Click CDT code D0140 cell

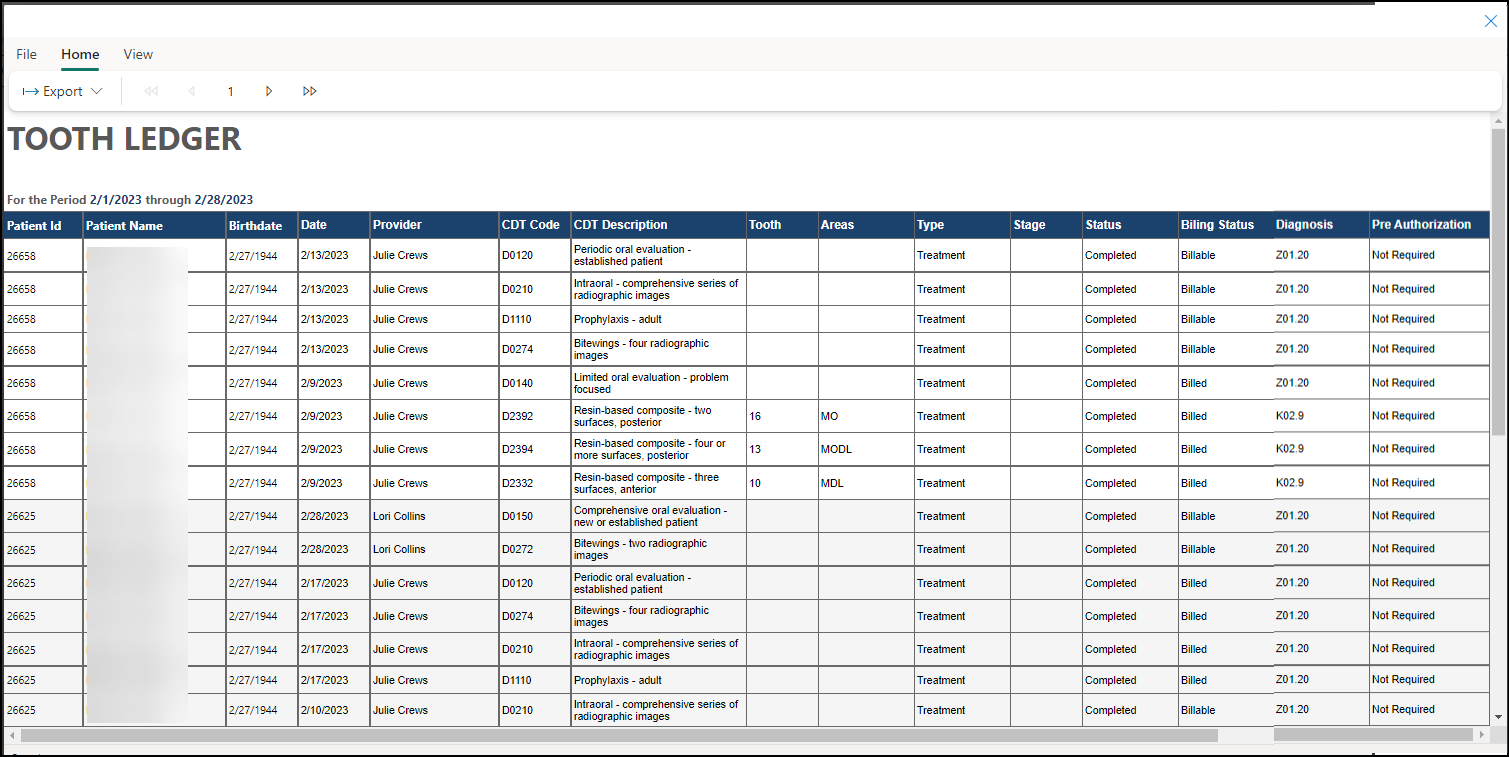[x=535, y=383]
